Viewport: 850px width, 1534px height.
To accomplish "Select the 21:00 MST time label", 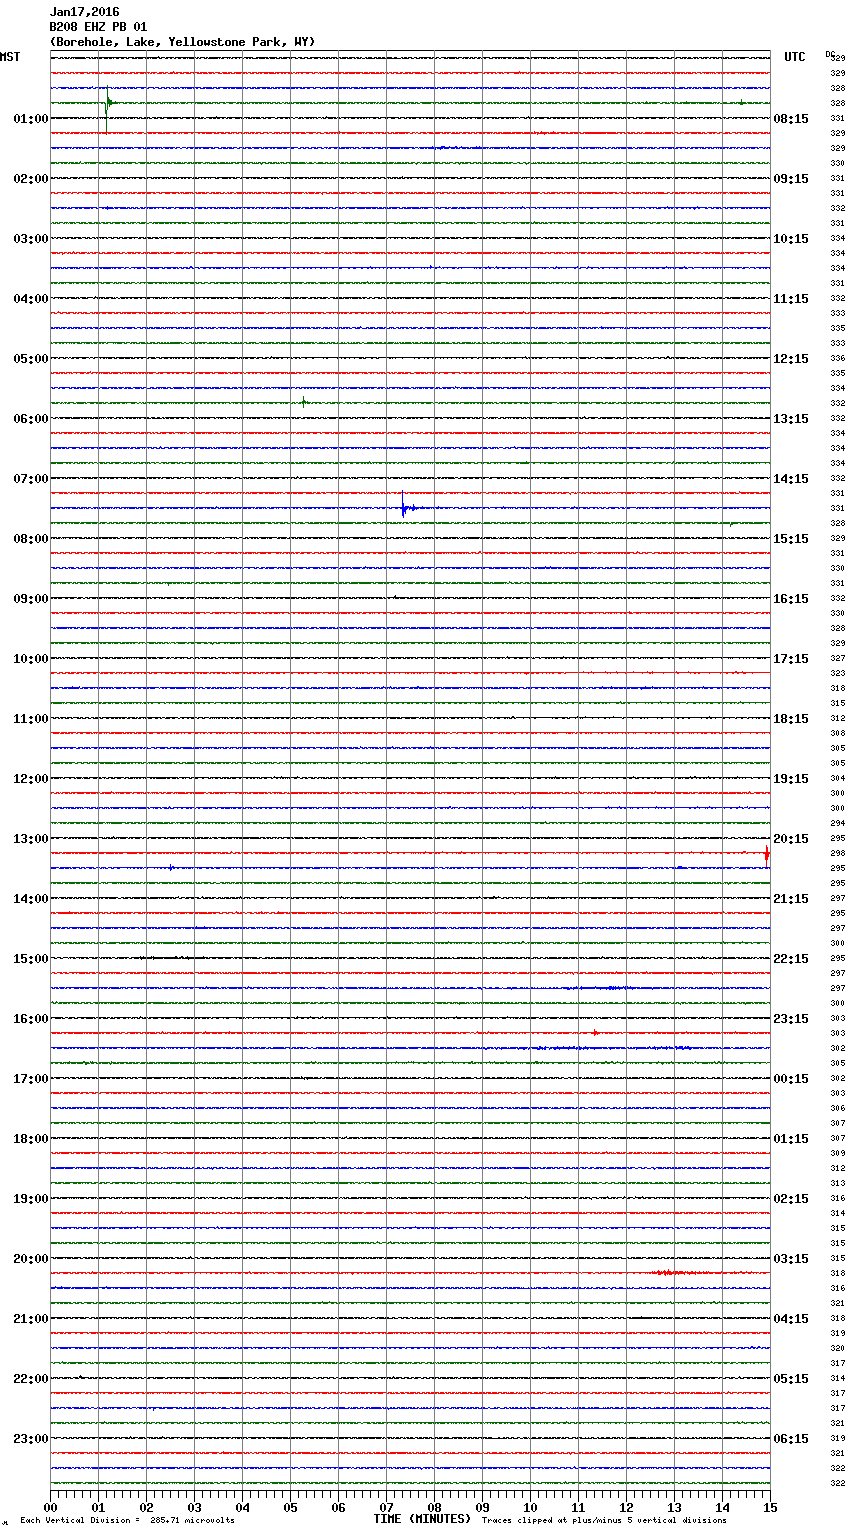I will click(30, 1319).
